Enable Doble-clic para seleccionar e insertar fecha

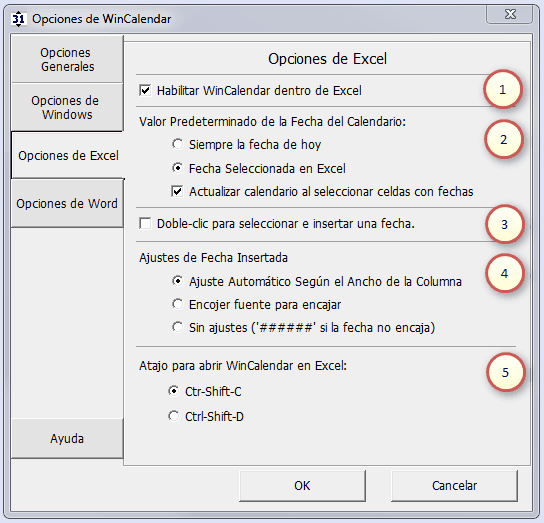point(145,223)
